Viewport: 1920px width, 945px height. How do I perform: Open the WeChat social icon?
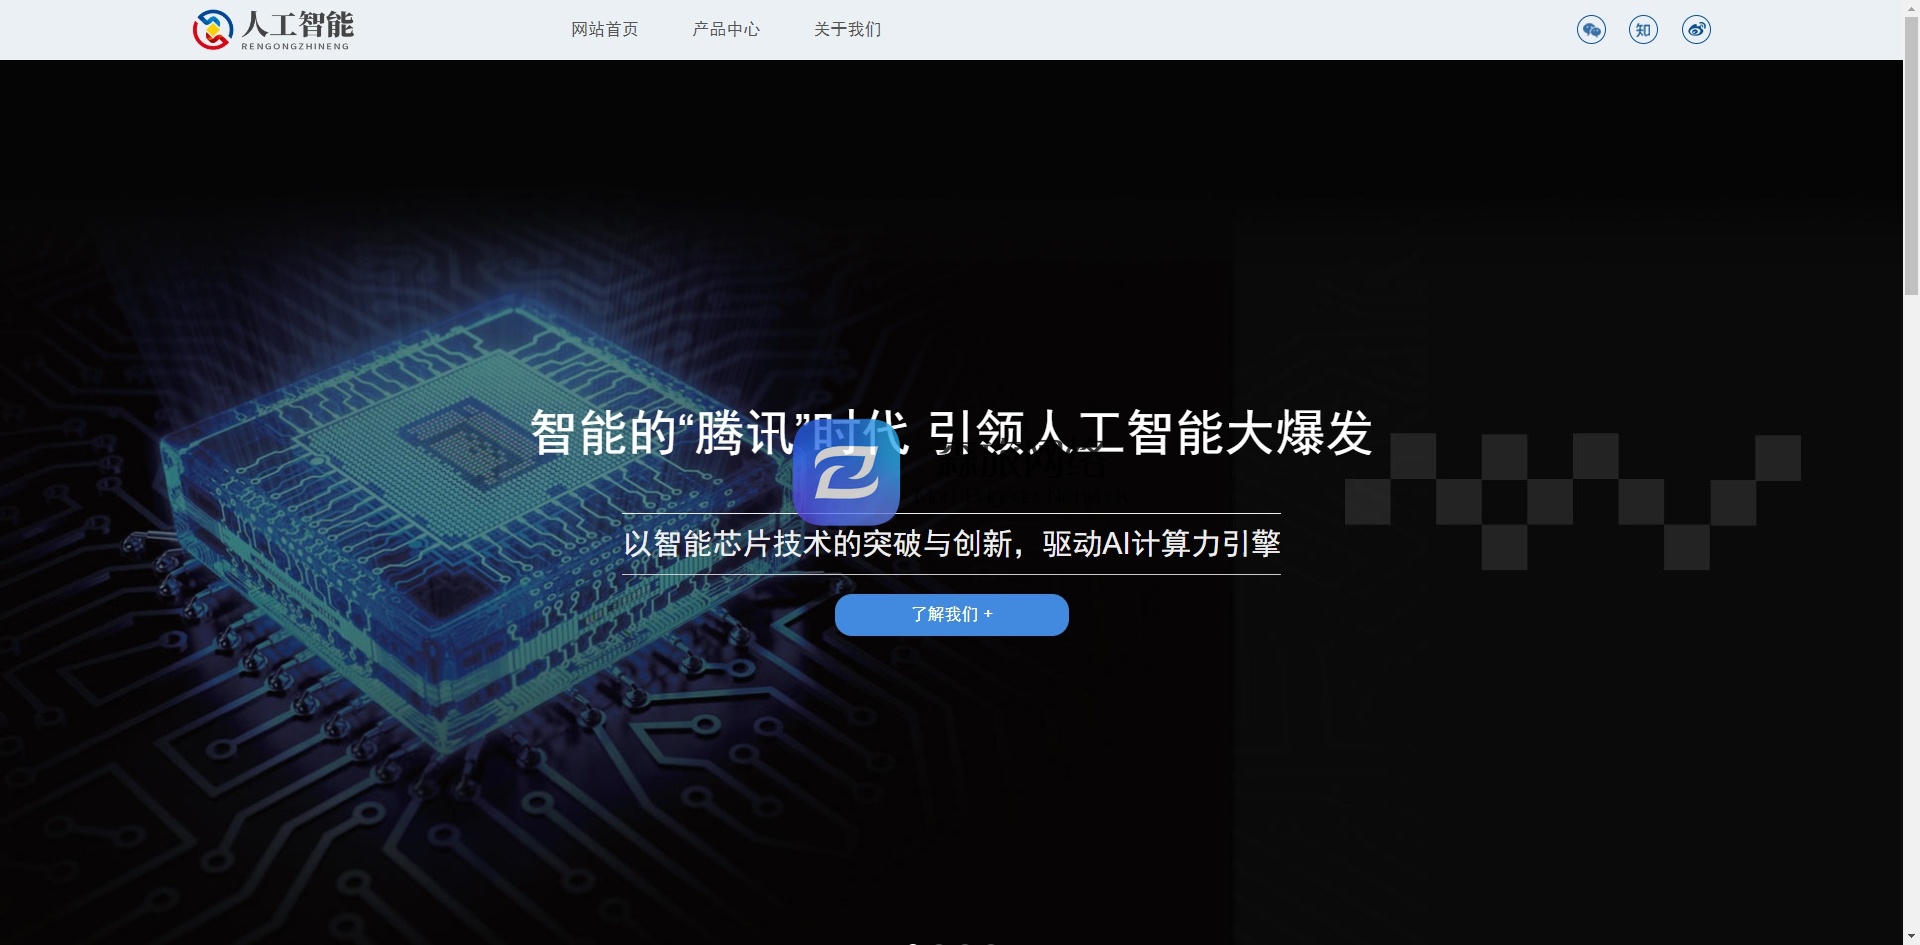point(1591,30)
